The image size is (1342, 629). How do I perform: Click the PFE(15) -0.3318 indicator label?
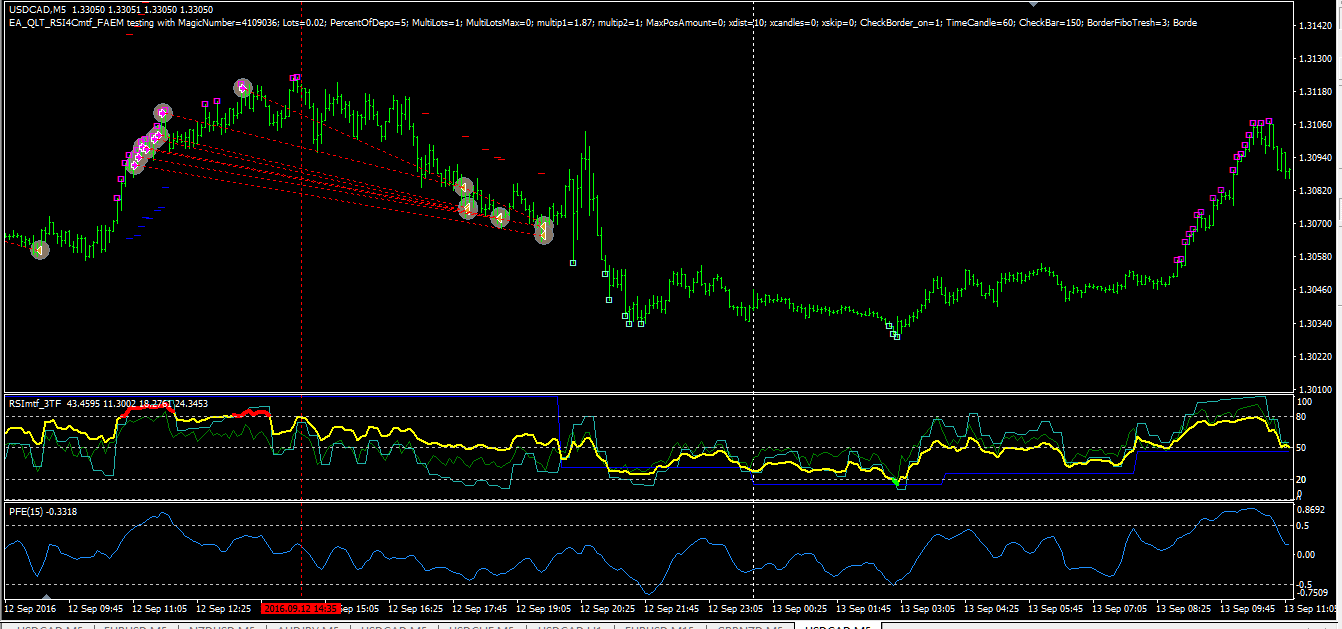click(43, 512)
